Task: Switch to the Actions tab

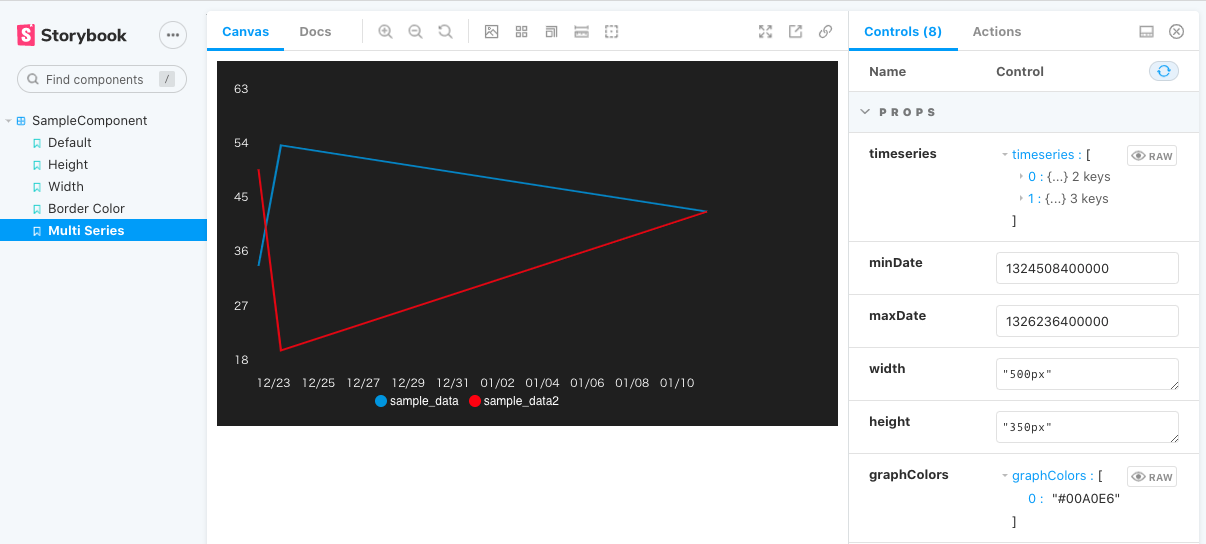Action: (x=997, y=31)
